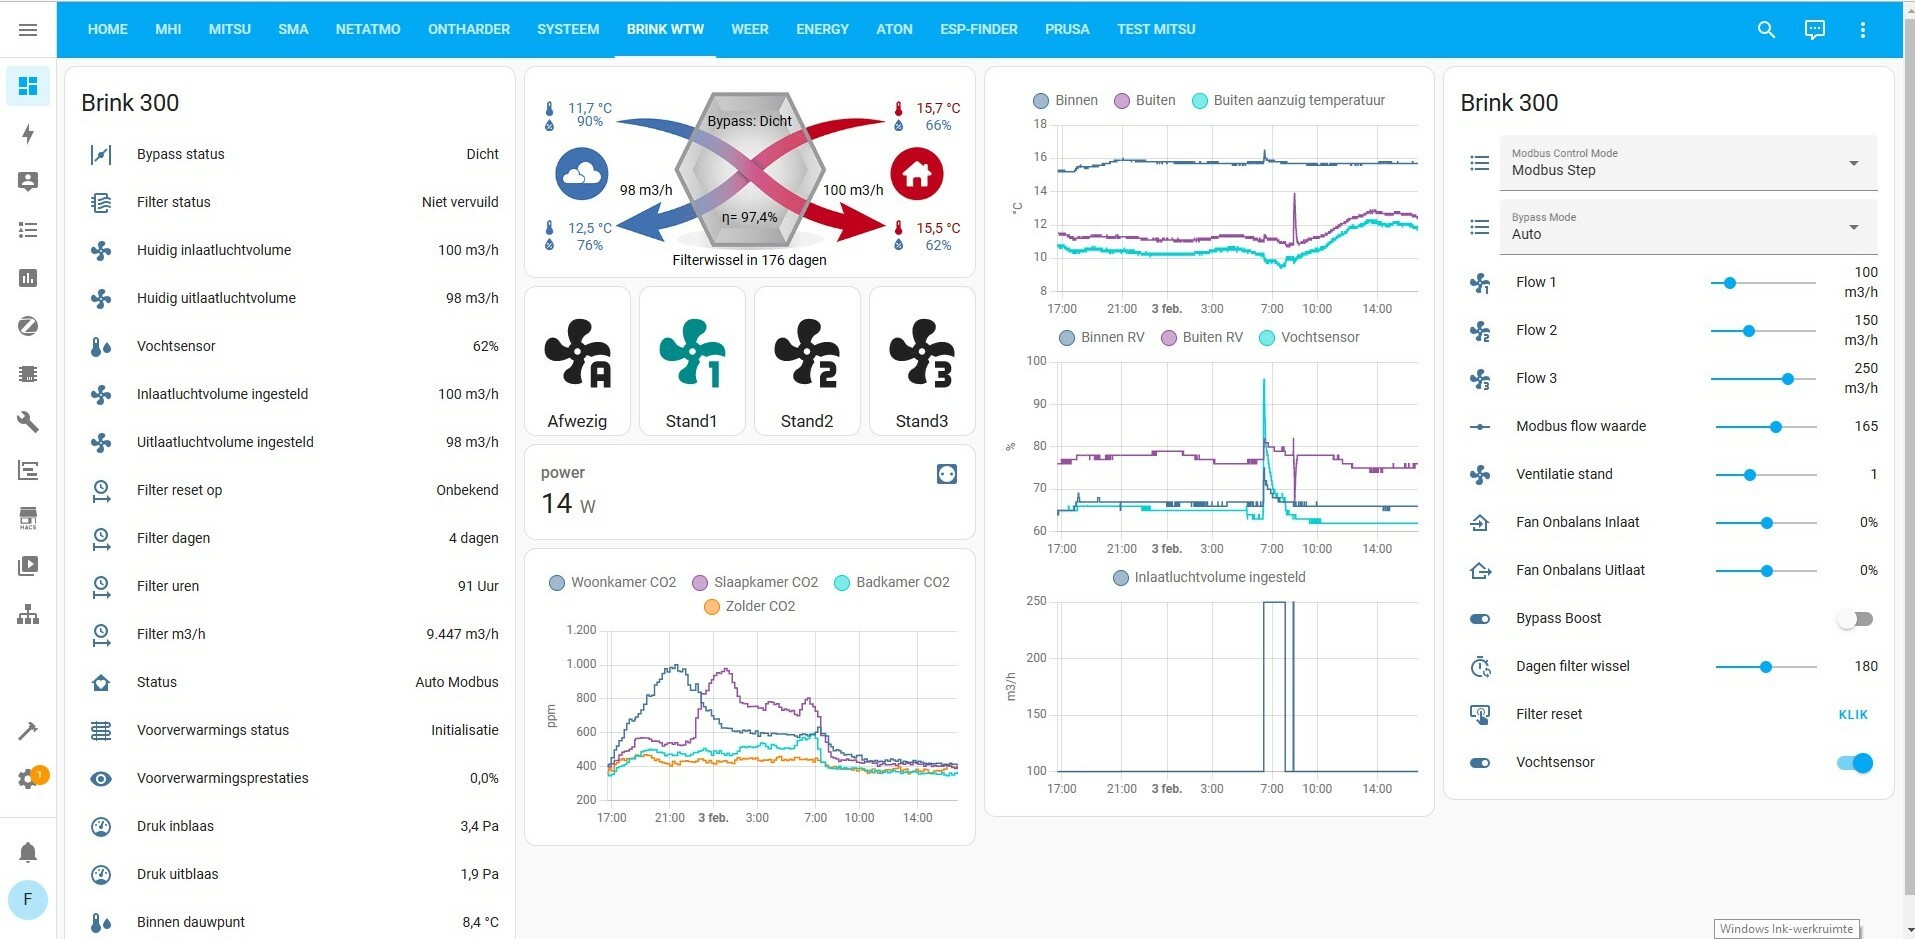1915x939 pixels.
Task: Adjust the Ventilatie stand slider
Action: [x=1766, y=475]
